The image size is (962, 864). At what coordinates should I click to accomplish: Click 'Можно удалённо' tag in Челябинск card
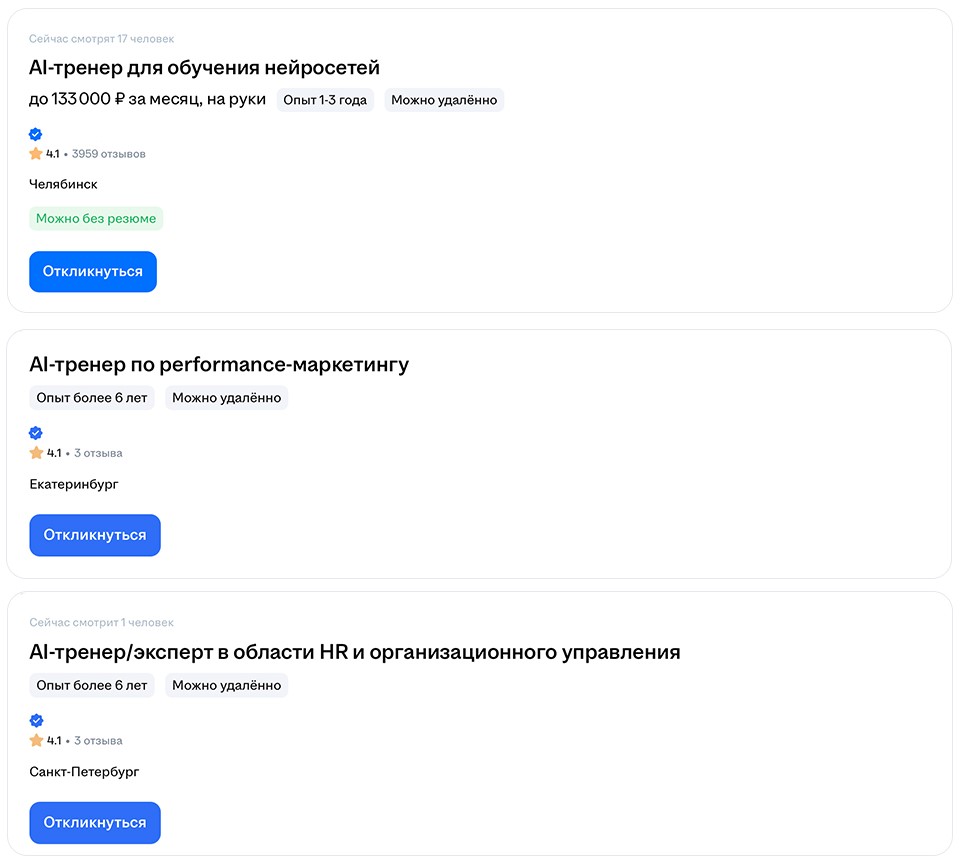click(444, 100)
